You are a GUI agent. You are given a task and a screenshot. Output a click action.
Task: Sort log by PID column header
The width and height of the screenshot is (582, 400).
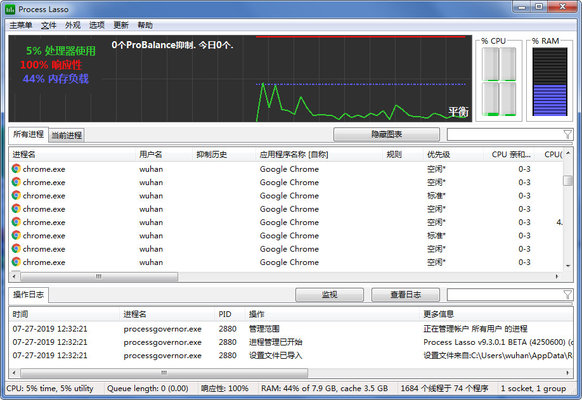coord(230,314)
